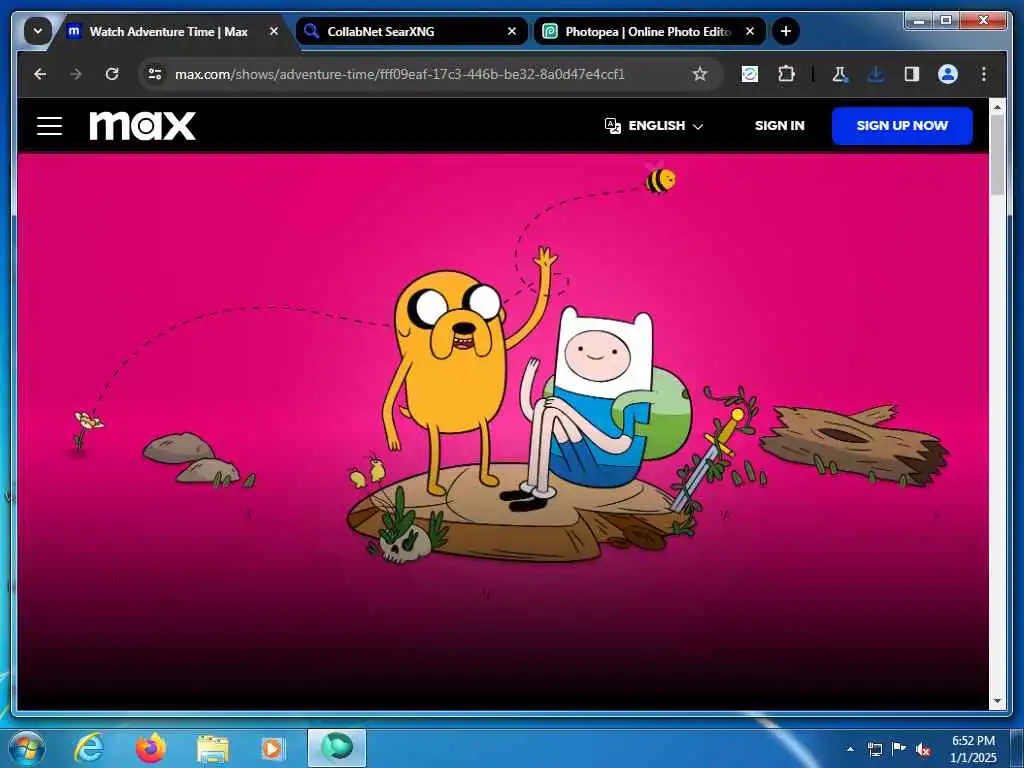
Task: Open Windows Explorer folder on taskbar
Action: point(213,749)
